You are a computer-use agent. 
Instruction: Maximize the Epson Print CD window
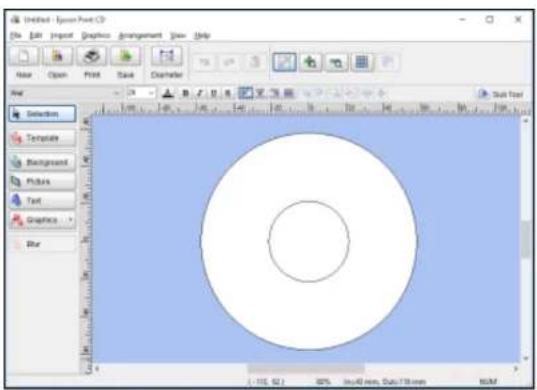(490, 20)
